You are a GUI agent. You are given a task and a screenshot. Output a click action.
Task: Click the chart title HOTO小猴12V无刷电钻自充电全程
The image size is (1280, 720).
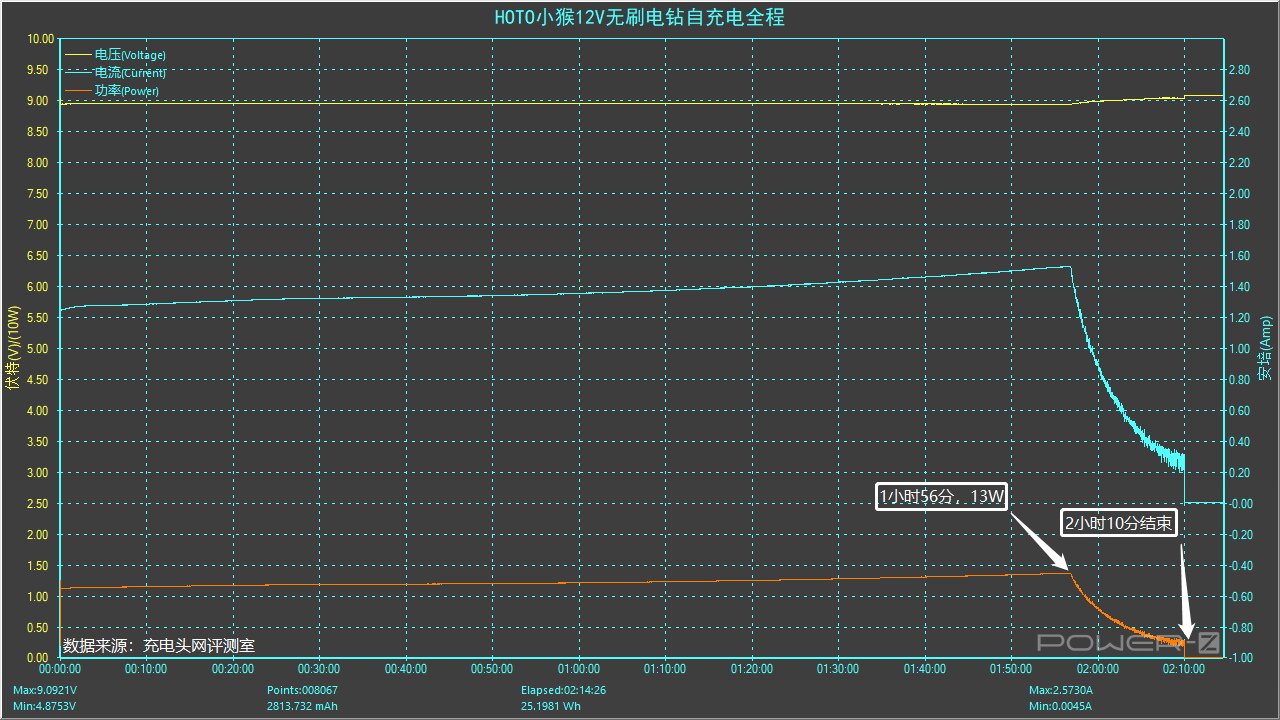640,17
